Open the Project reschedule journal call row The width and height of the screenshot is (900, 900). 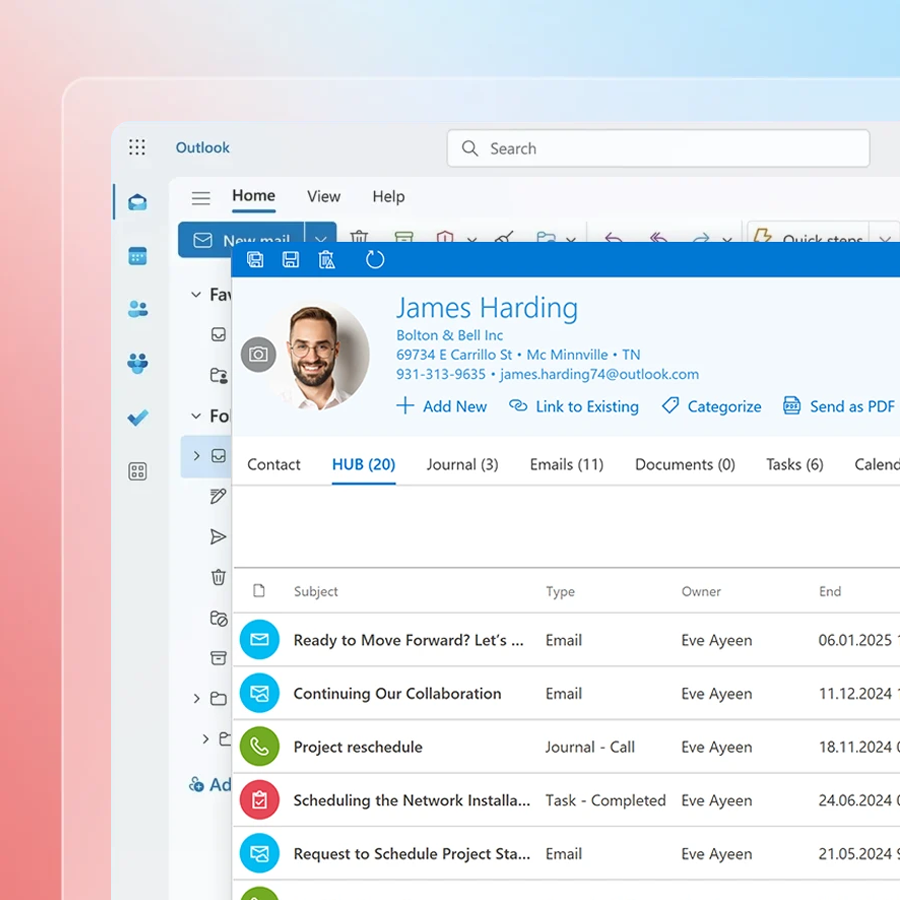pyautogui.click(x=567, y=747)
